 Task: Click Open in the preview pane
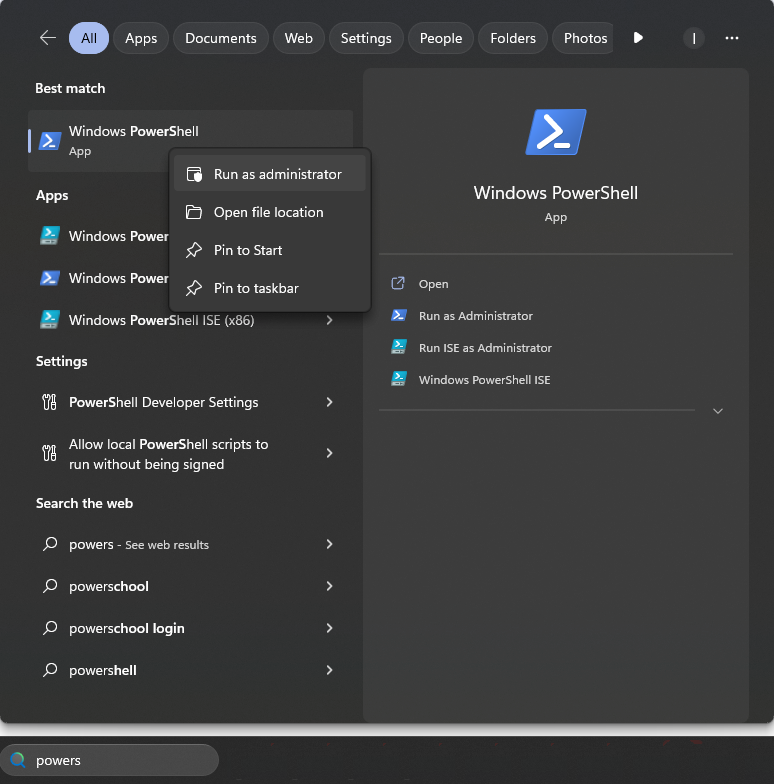click(434, 284)
